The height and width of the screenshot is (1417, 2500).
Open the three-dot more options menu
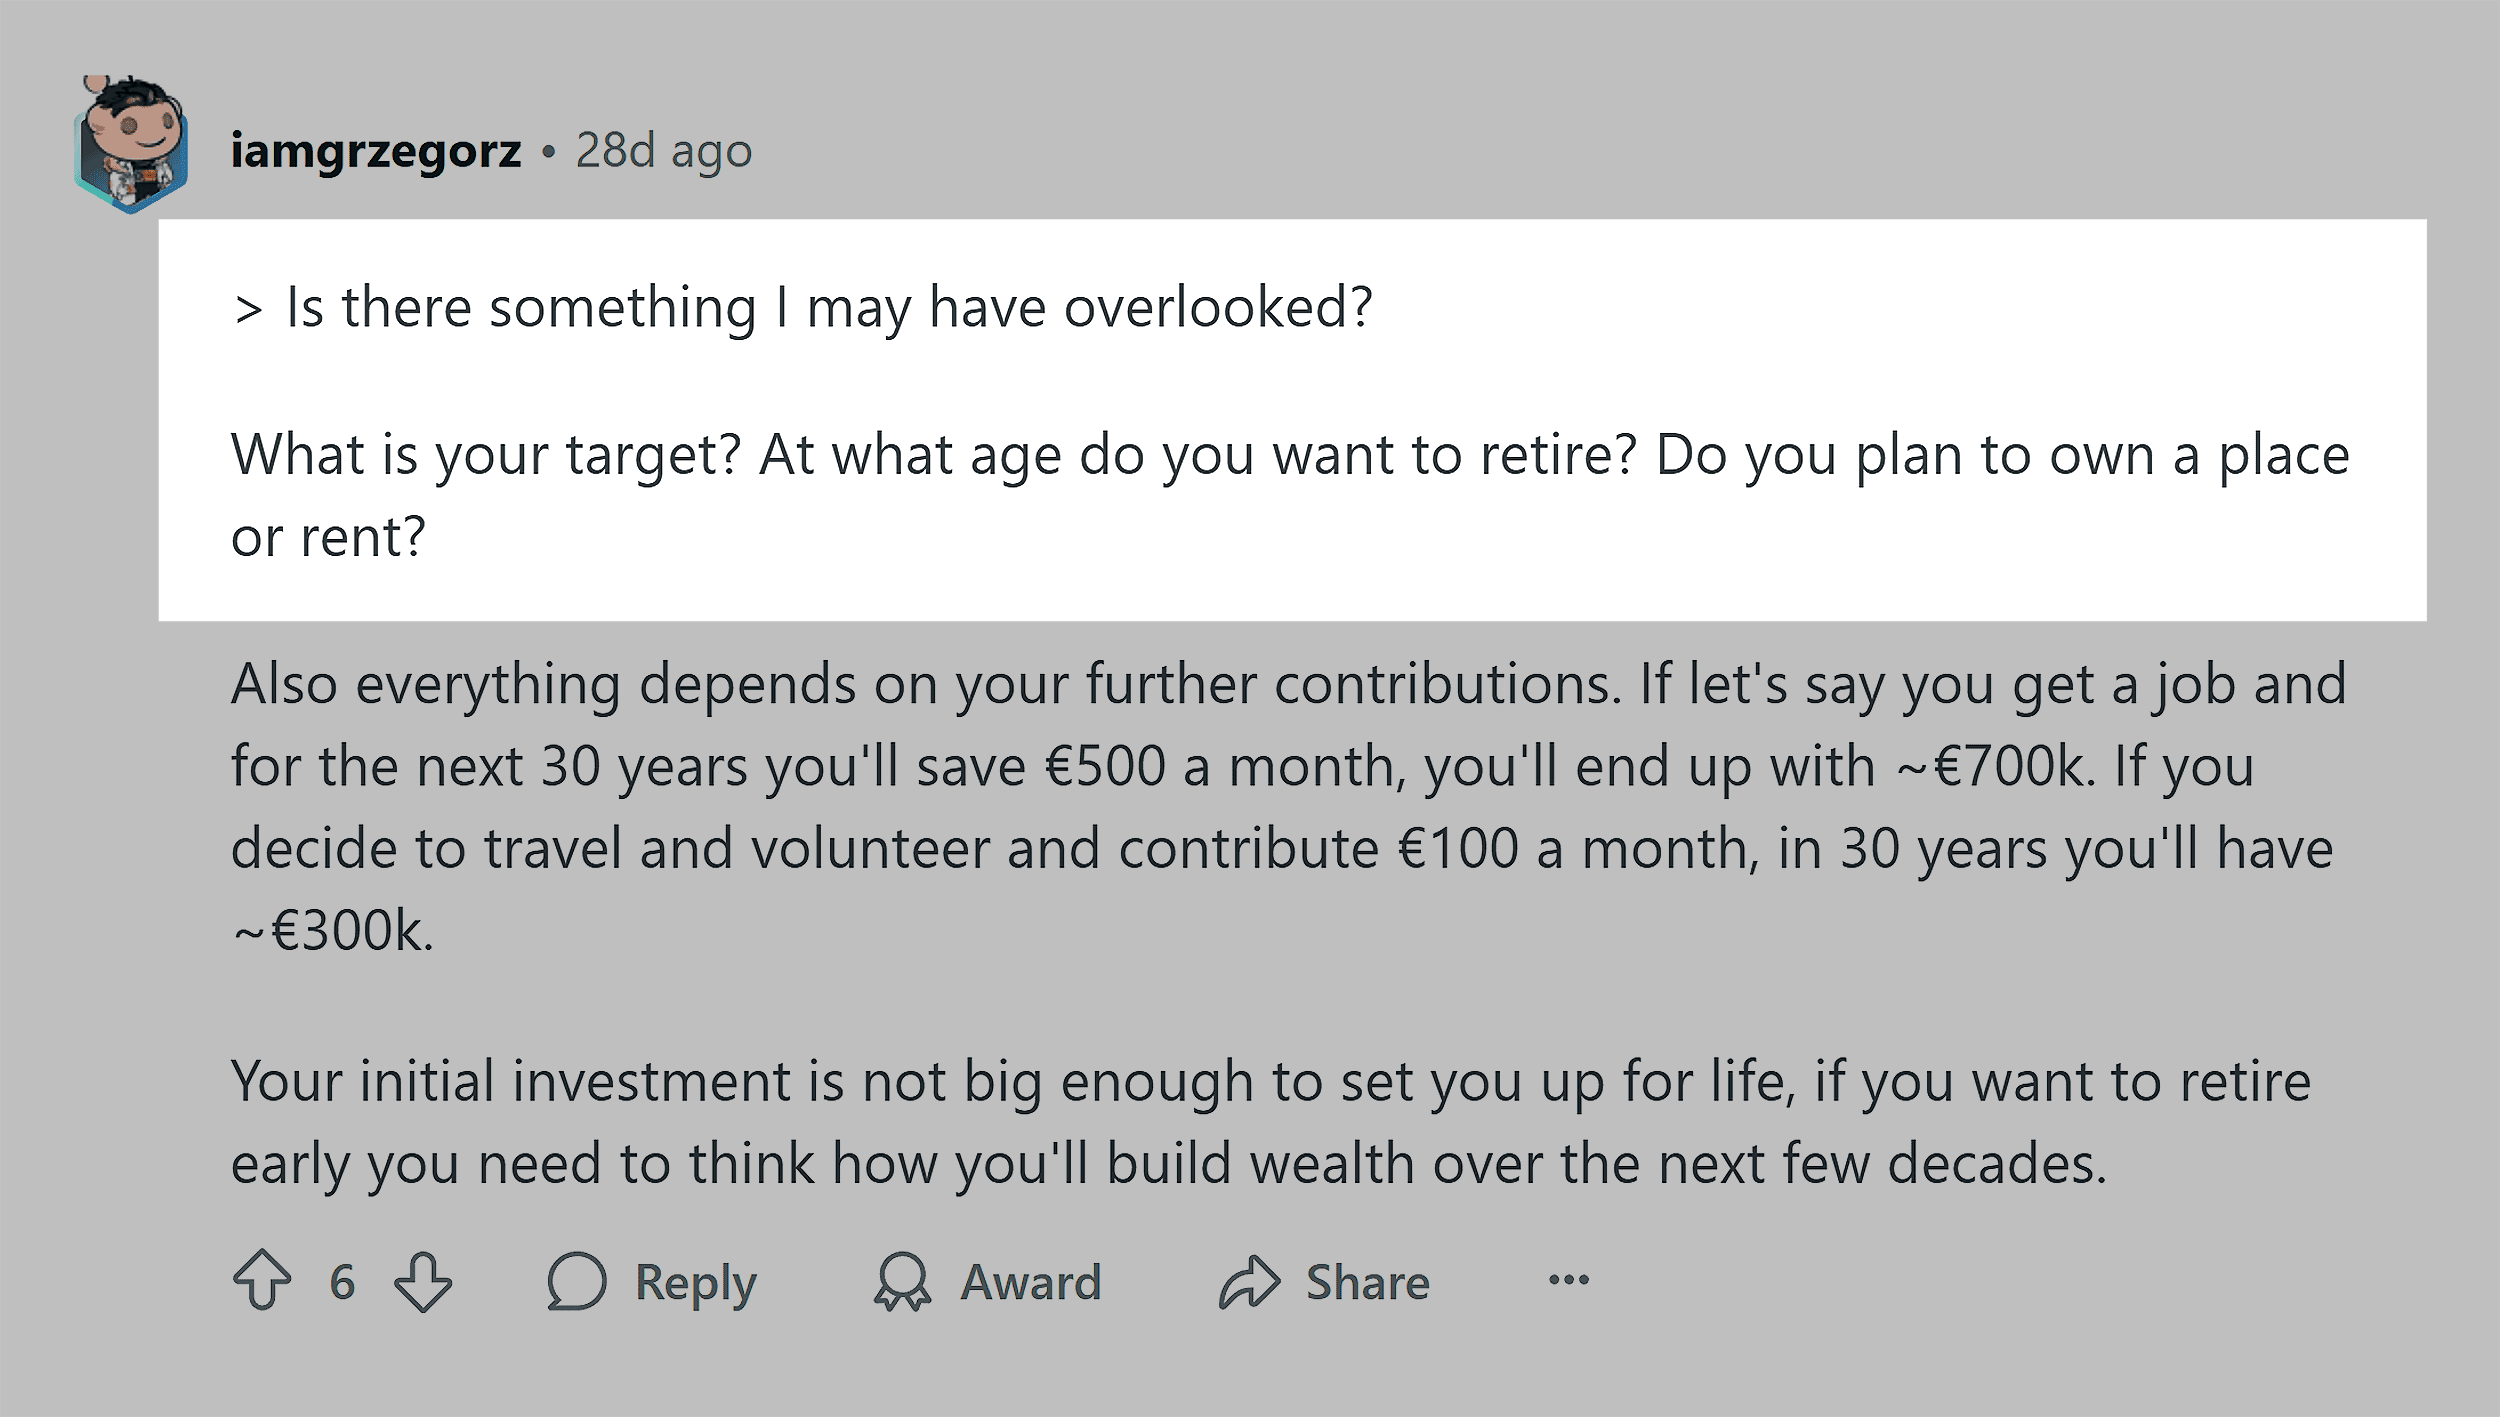coord(1568,1280)
